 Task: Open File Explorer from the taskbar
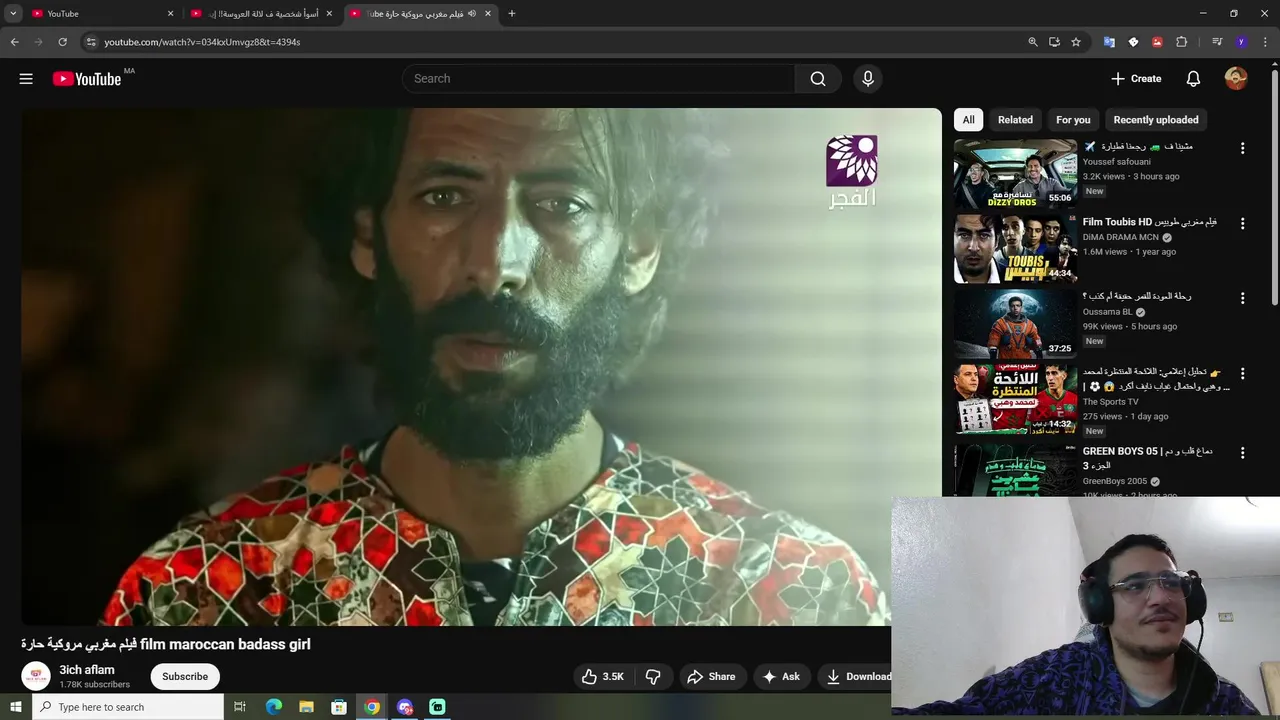tap(307, 707)
